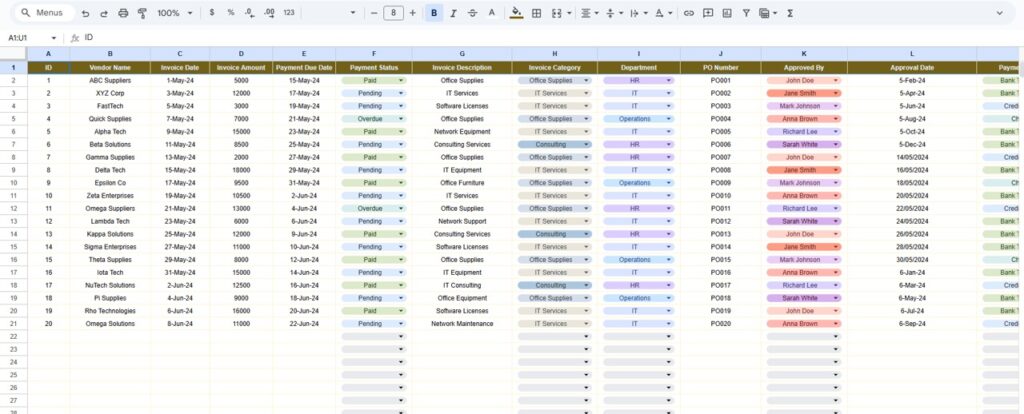Open the text color picker
Image resolution: width=1024 pixels, height=414 pixels.
coord(492,13)
